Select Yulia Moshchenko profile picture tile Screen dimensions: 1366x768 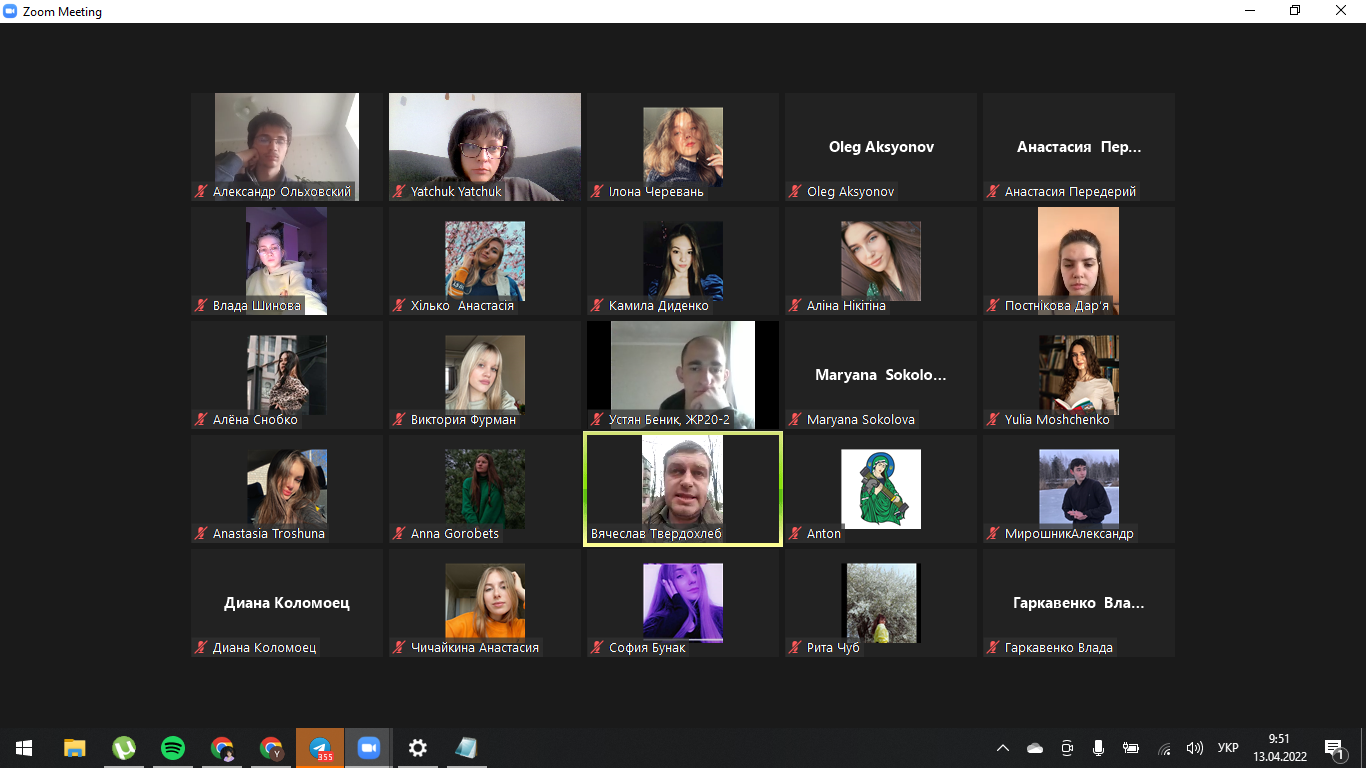1079,375
